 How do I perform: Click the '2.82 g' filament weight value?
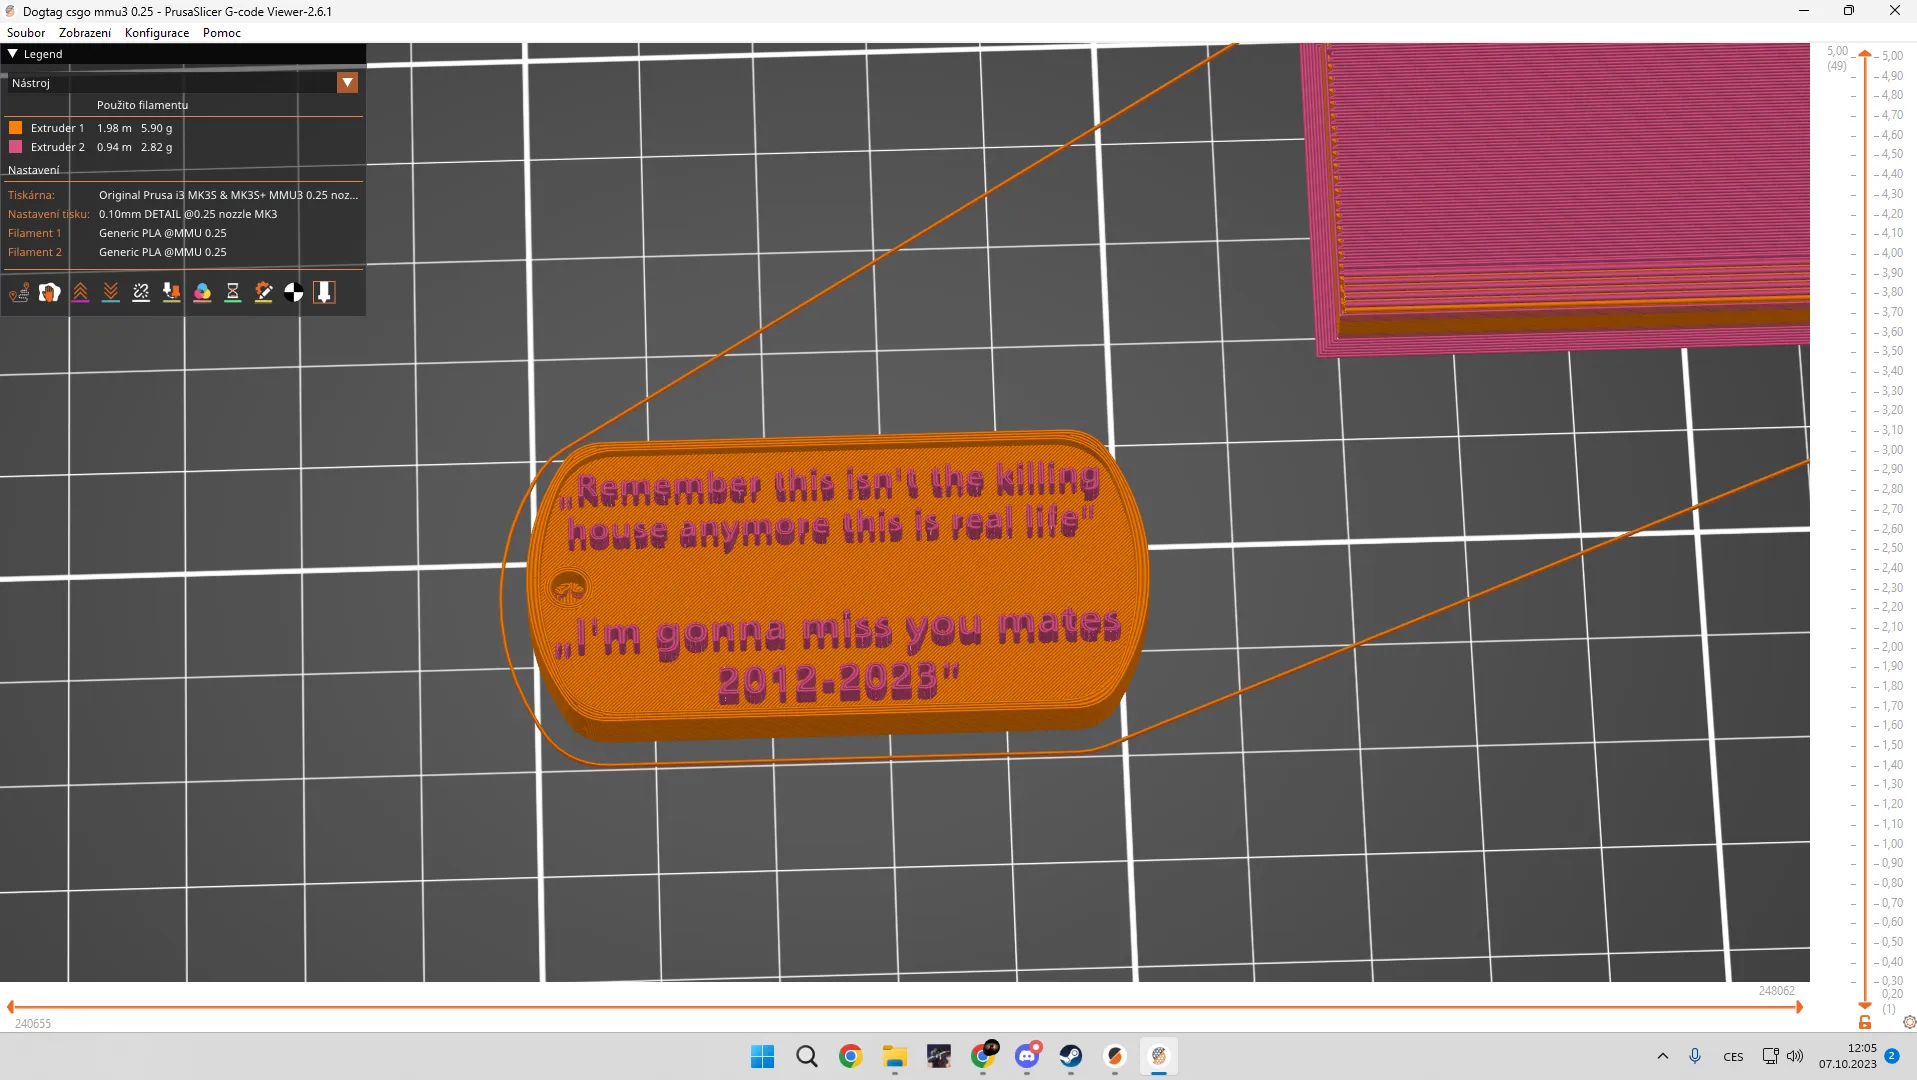click(x=156, y=147)
